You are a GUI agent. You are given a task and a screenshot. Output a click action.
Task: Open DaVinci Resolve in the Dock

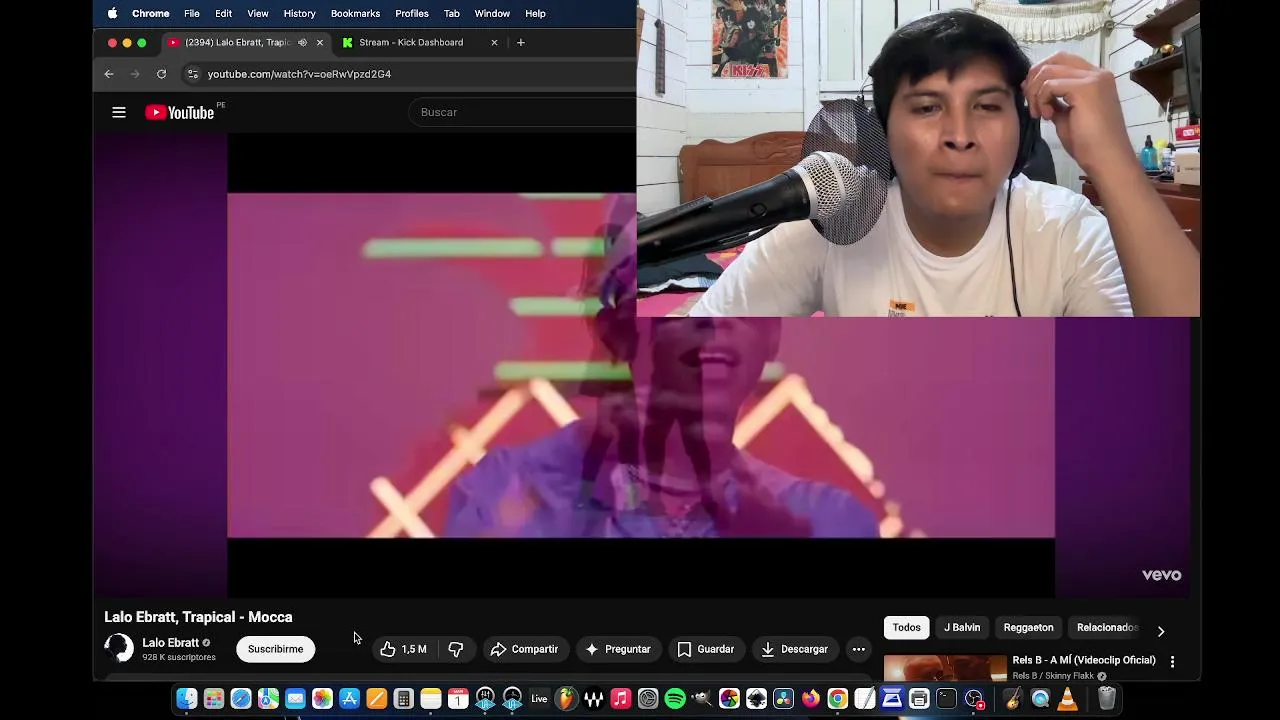point(783,699)
